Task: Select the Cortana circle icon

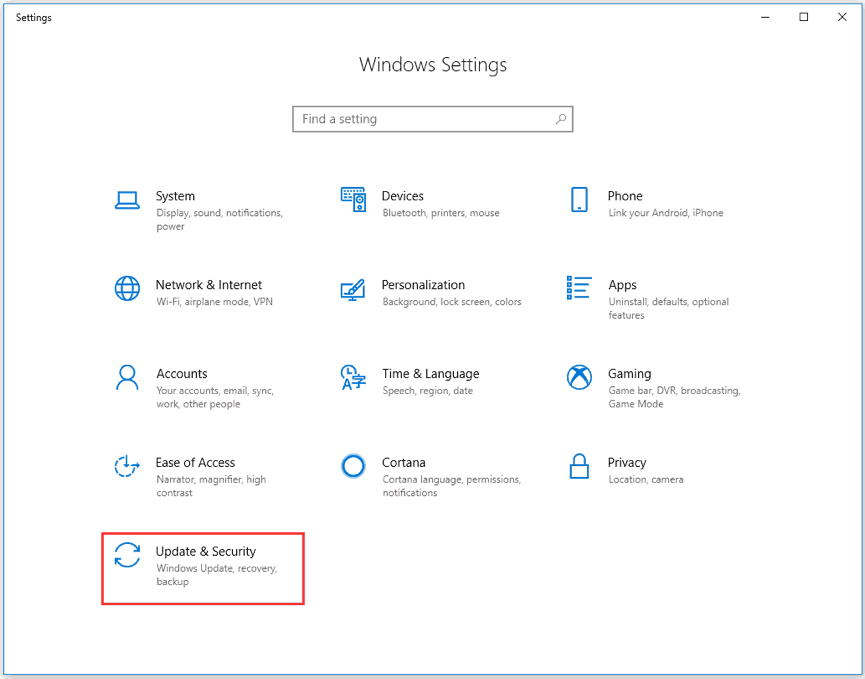Action: click(353, 466)
